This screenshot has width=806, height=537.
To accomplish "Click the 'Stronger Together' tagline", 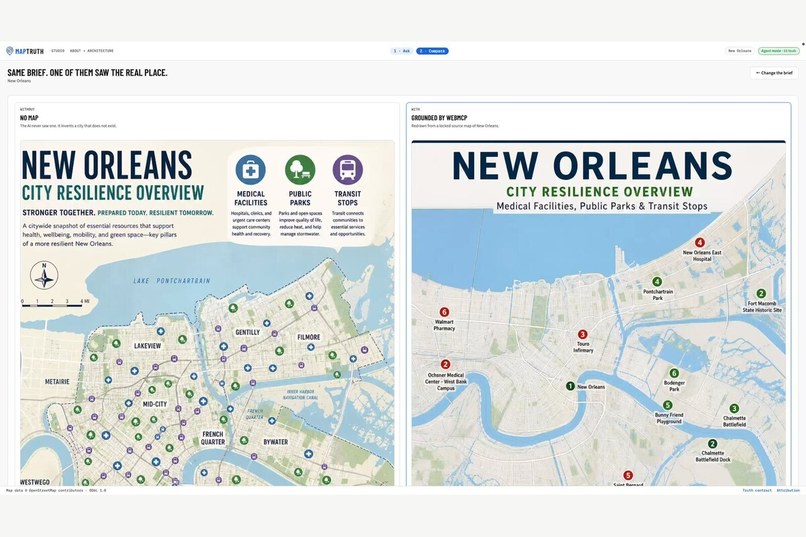I will click(x=118, y=212).
